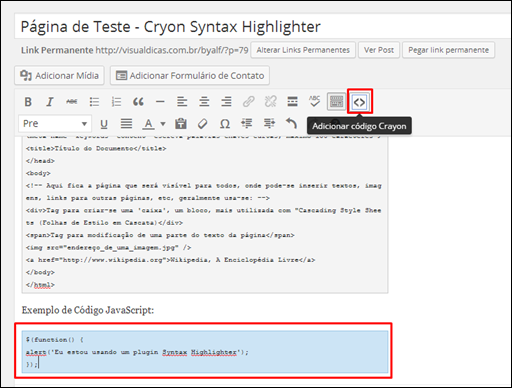Toggle bold formatting
512x388 pixels.
tap(28, 102)
